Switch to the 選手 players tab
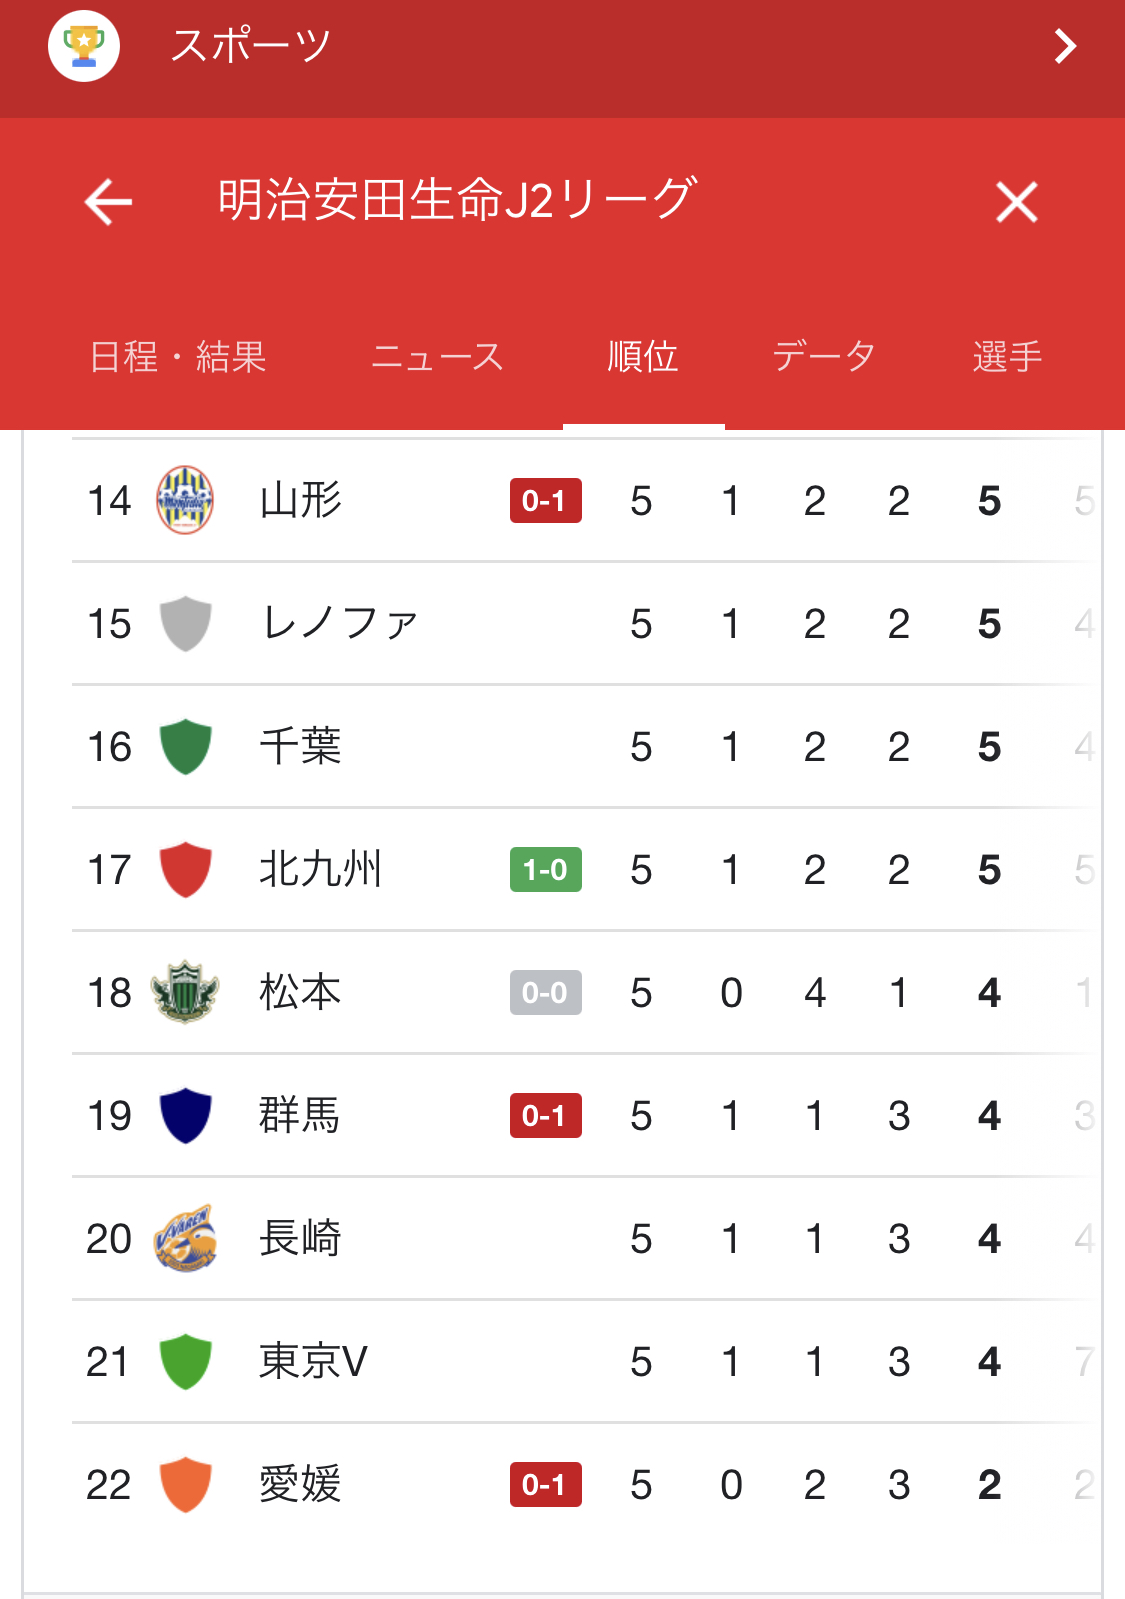This screenshot has height=1599, width=1125. (x=1007, y=357)
